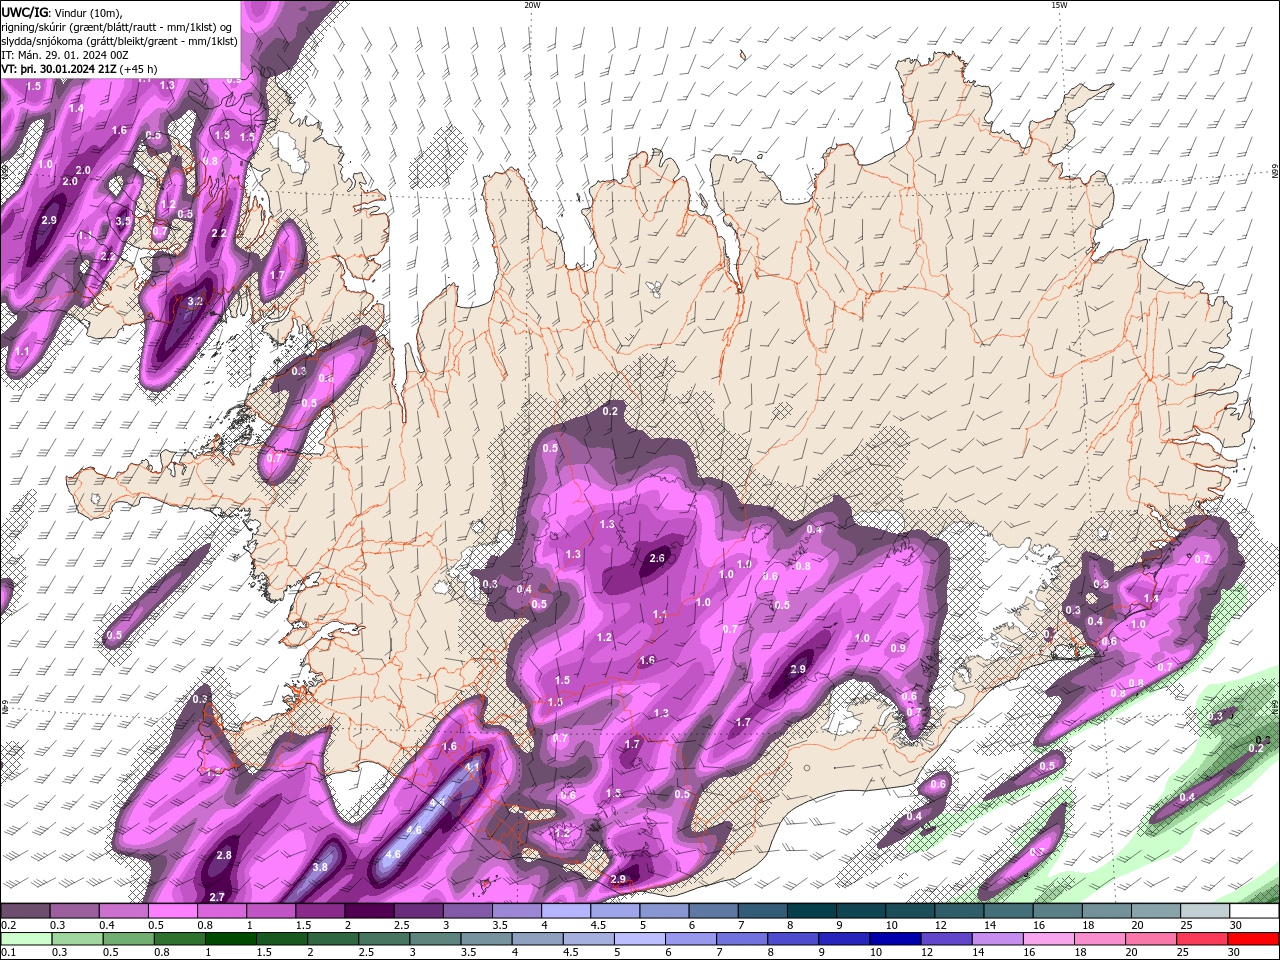Click the 20W longitude label
The image size is (1280, 960).
532,5
